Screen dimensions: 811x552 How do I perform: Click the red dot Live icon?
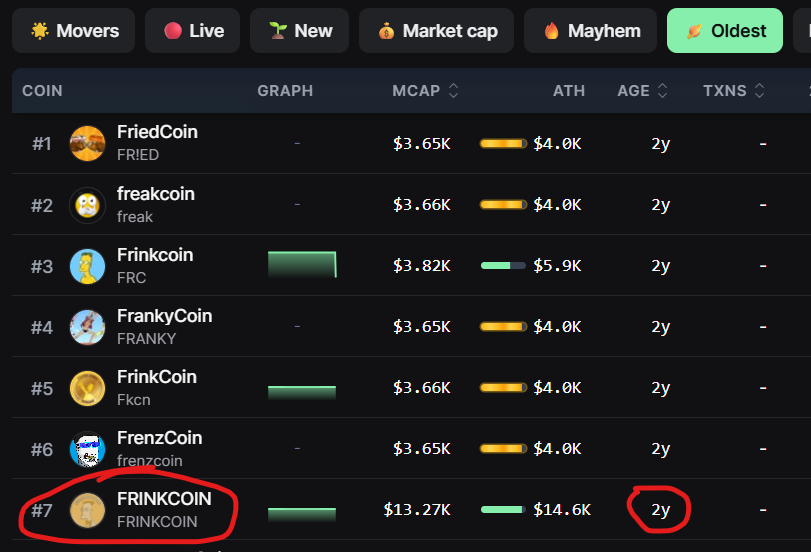pos(173,31)
